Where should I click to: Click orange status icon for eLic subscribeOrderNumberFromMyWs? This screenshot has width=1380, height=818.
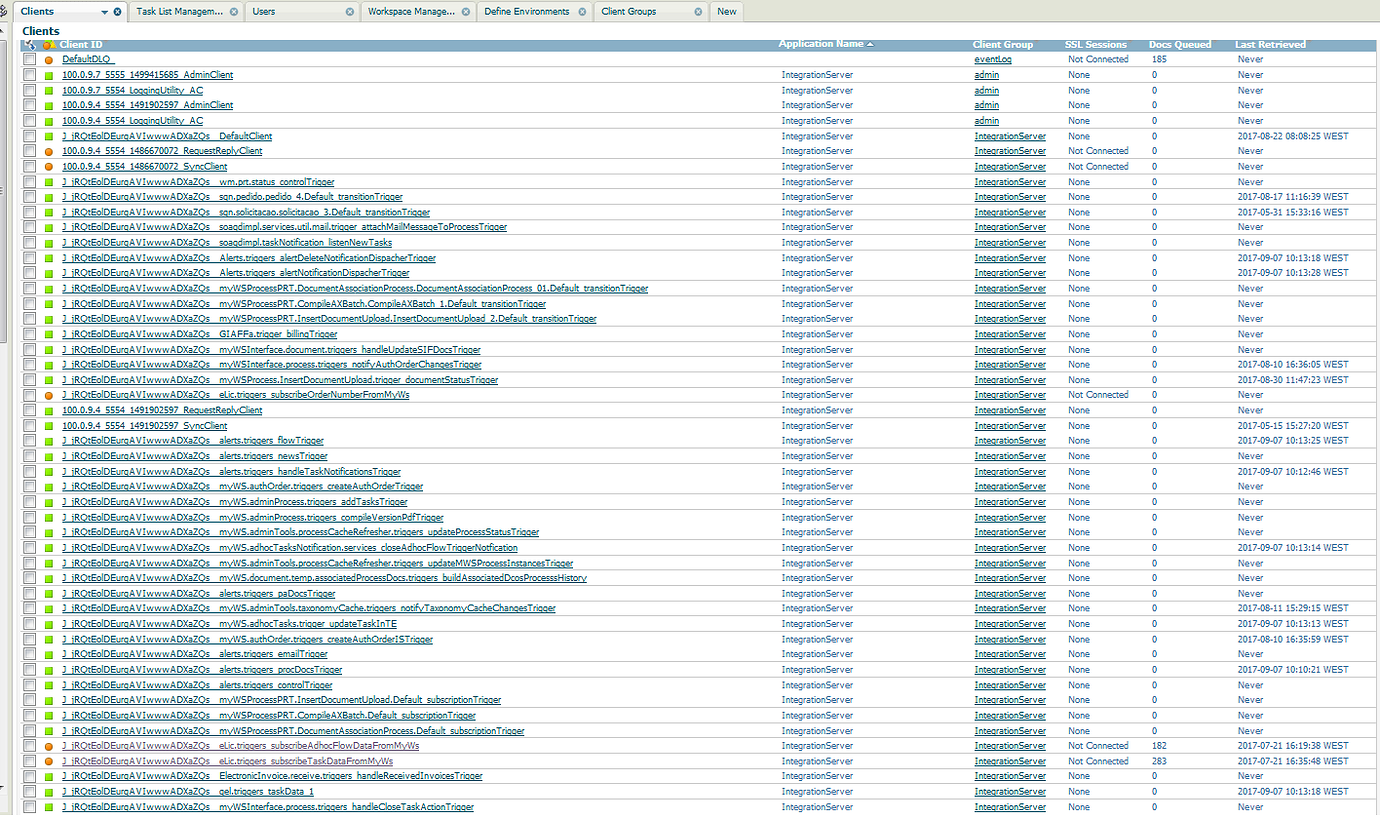point(48,396)
